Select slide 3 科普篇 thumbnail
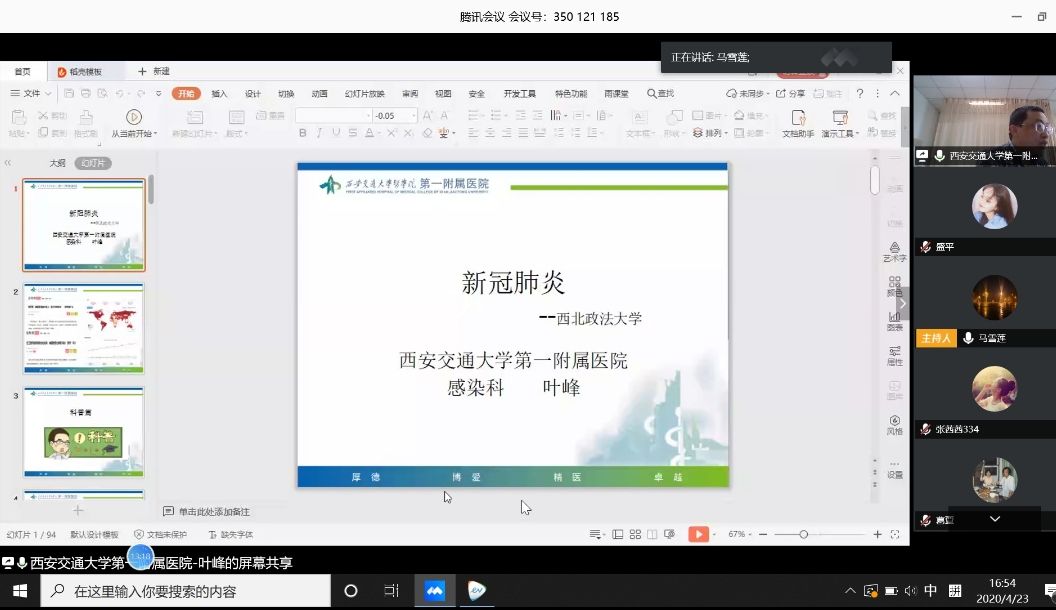1056x610 pixels. click(84, 433)
